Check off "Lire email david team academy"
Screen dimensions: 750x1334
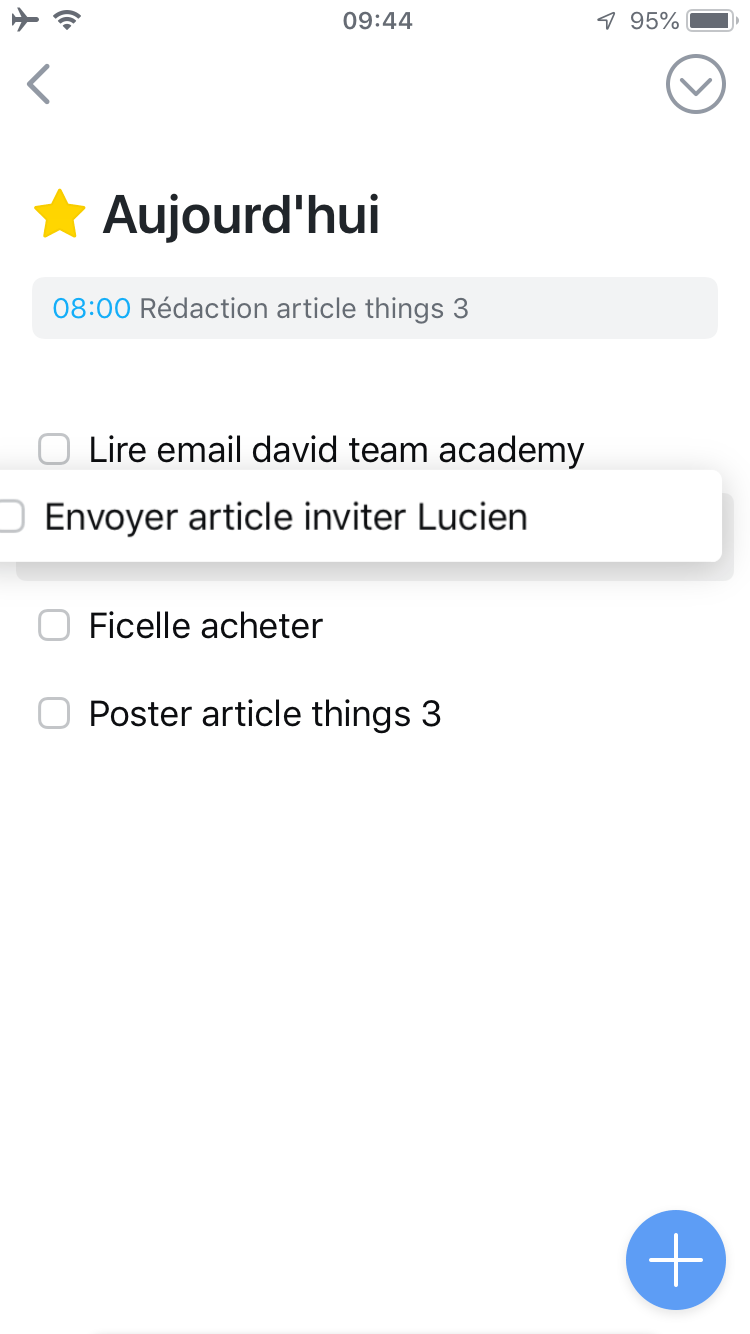tap(54, 450)
